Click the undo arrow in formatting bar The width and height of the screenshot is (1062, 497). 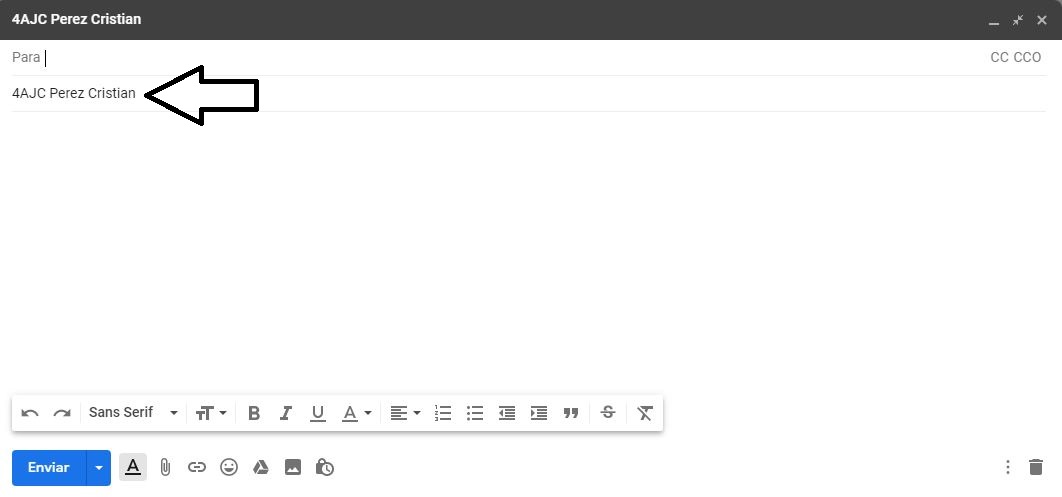30,413
